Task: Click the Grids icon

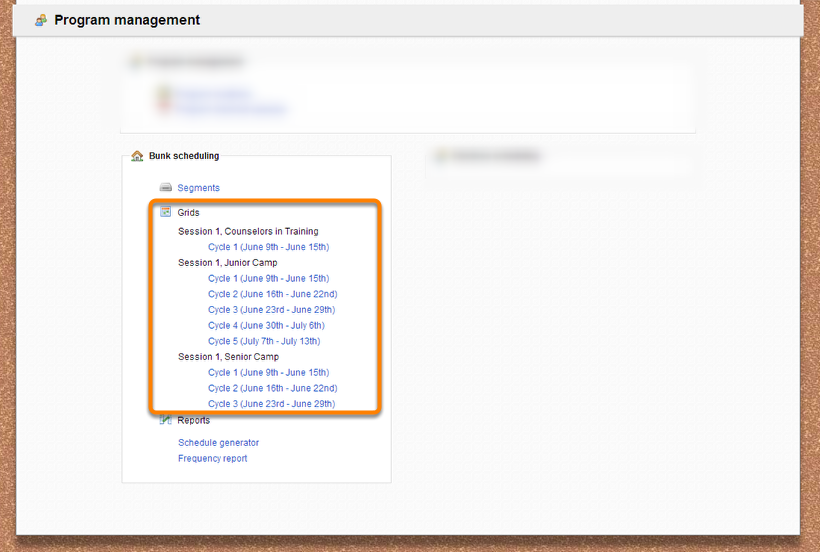Action: pos(166,212)
